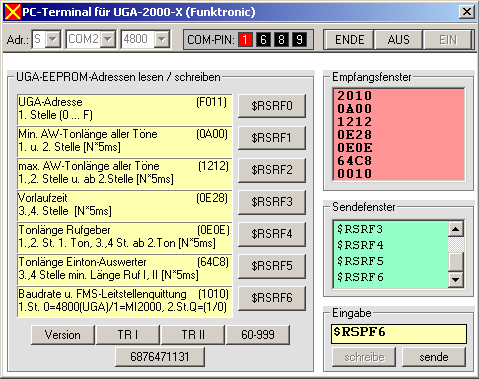The width and height of the screenshot is (479, 379).
Task: Click COM-PIN indicator 8
Action: click(x=281, y=40)
